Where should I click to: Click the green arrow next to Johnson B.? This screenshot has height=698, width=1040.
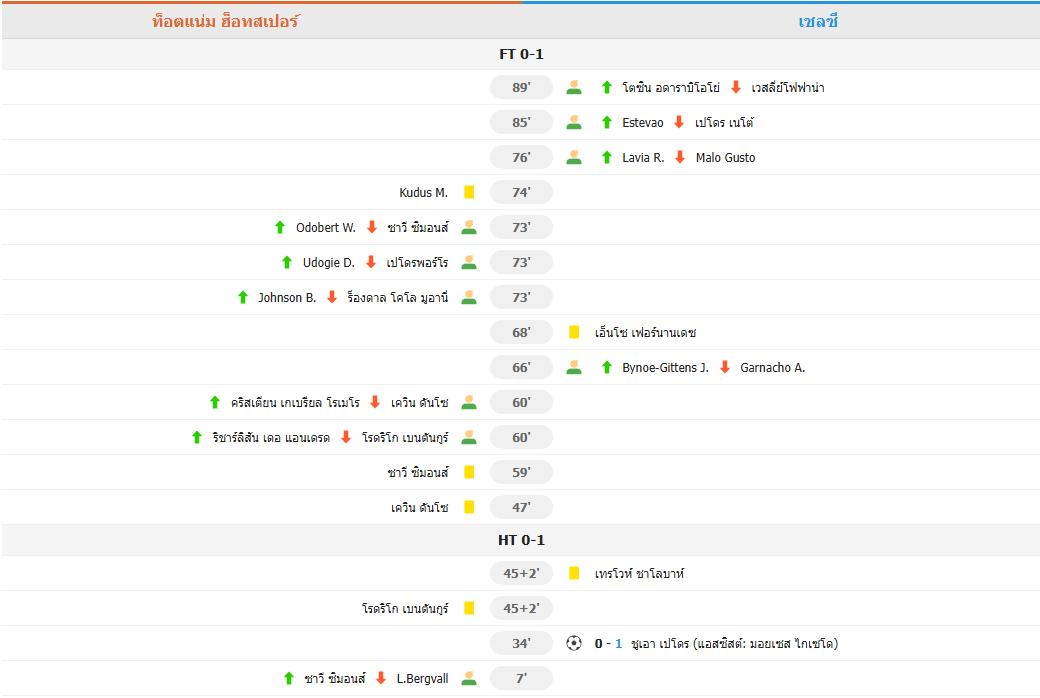(242, 297)
